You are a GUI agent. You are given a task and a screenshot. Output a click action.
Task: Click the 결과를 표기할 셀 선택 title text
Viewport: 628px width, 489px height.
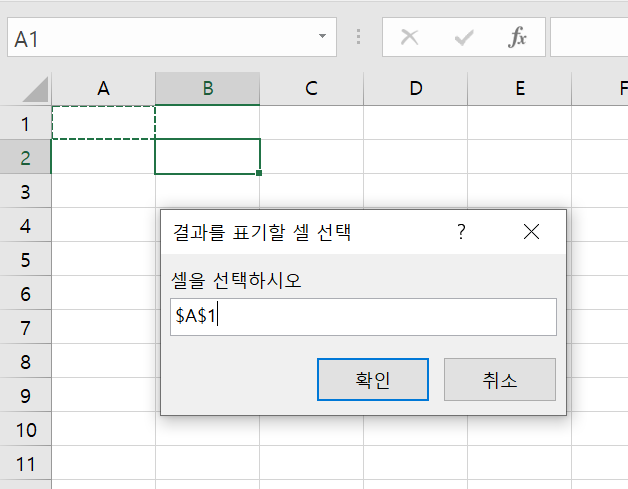(x=262, y=232)
